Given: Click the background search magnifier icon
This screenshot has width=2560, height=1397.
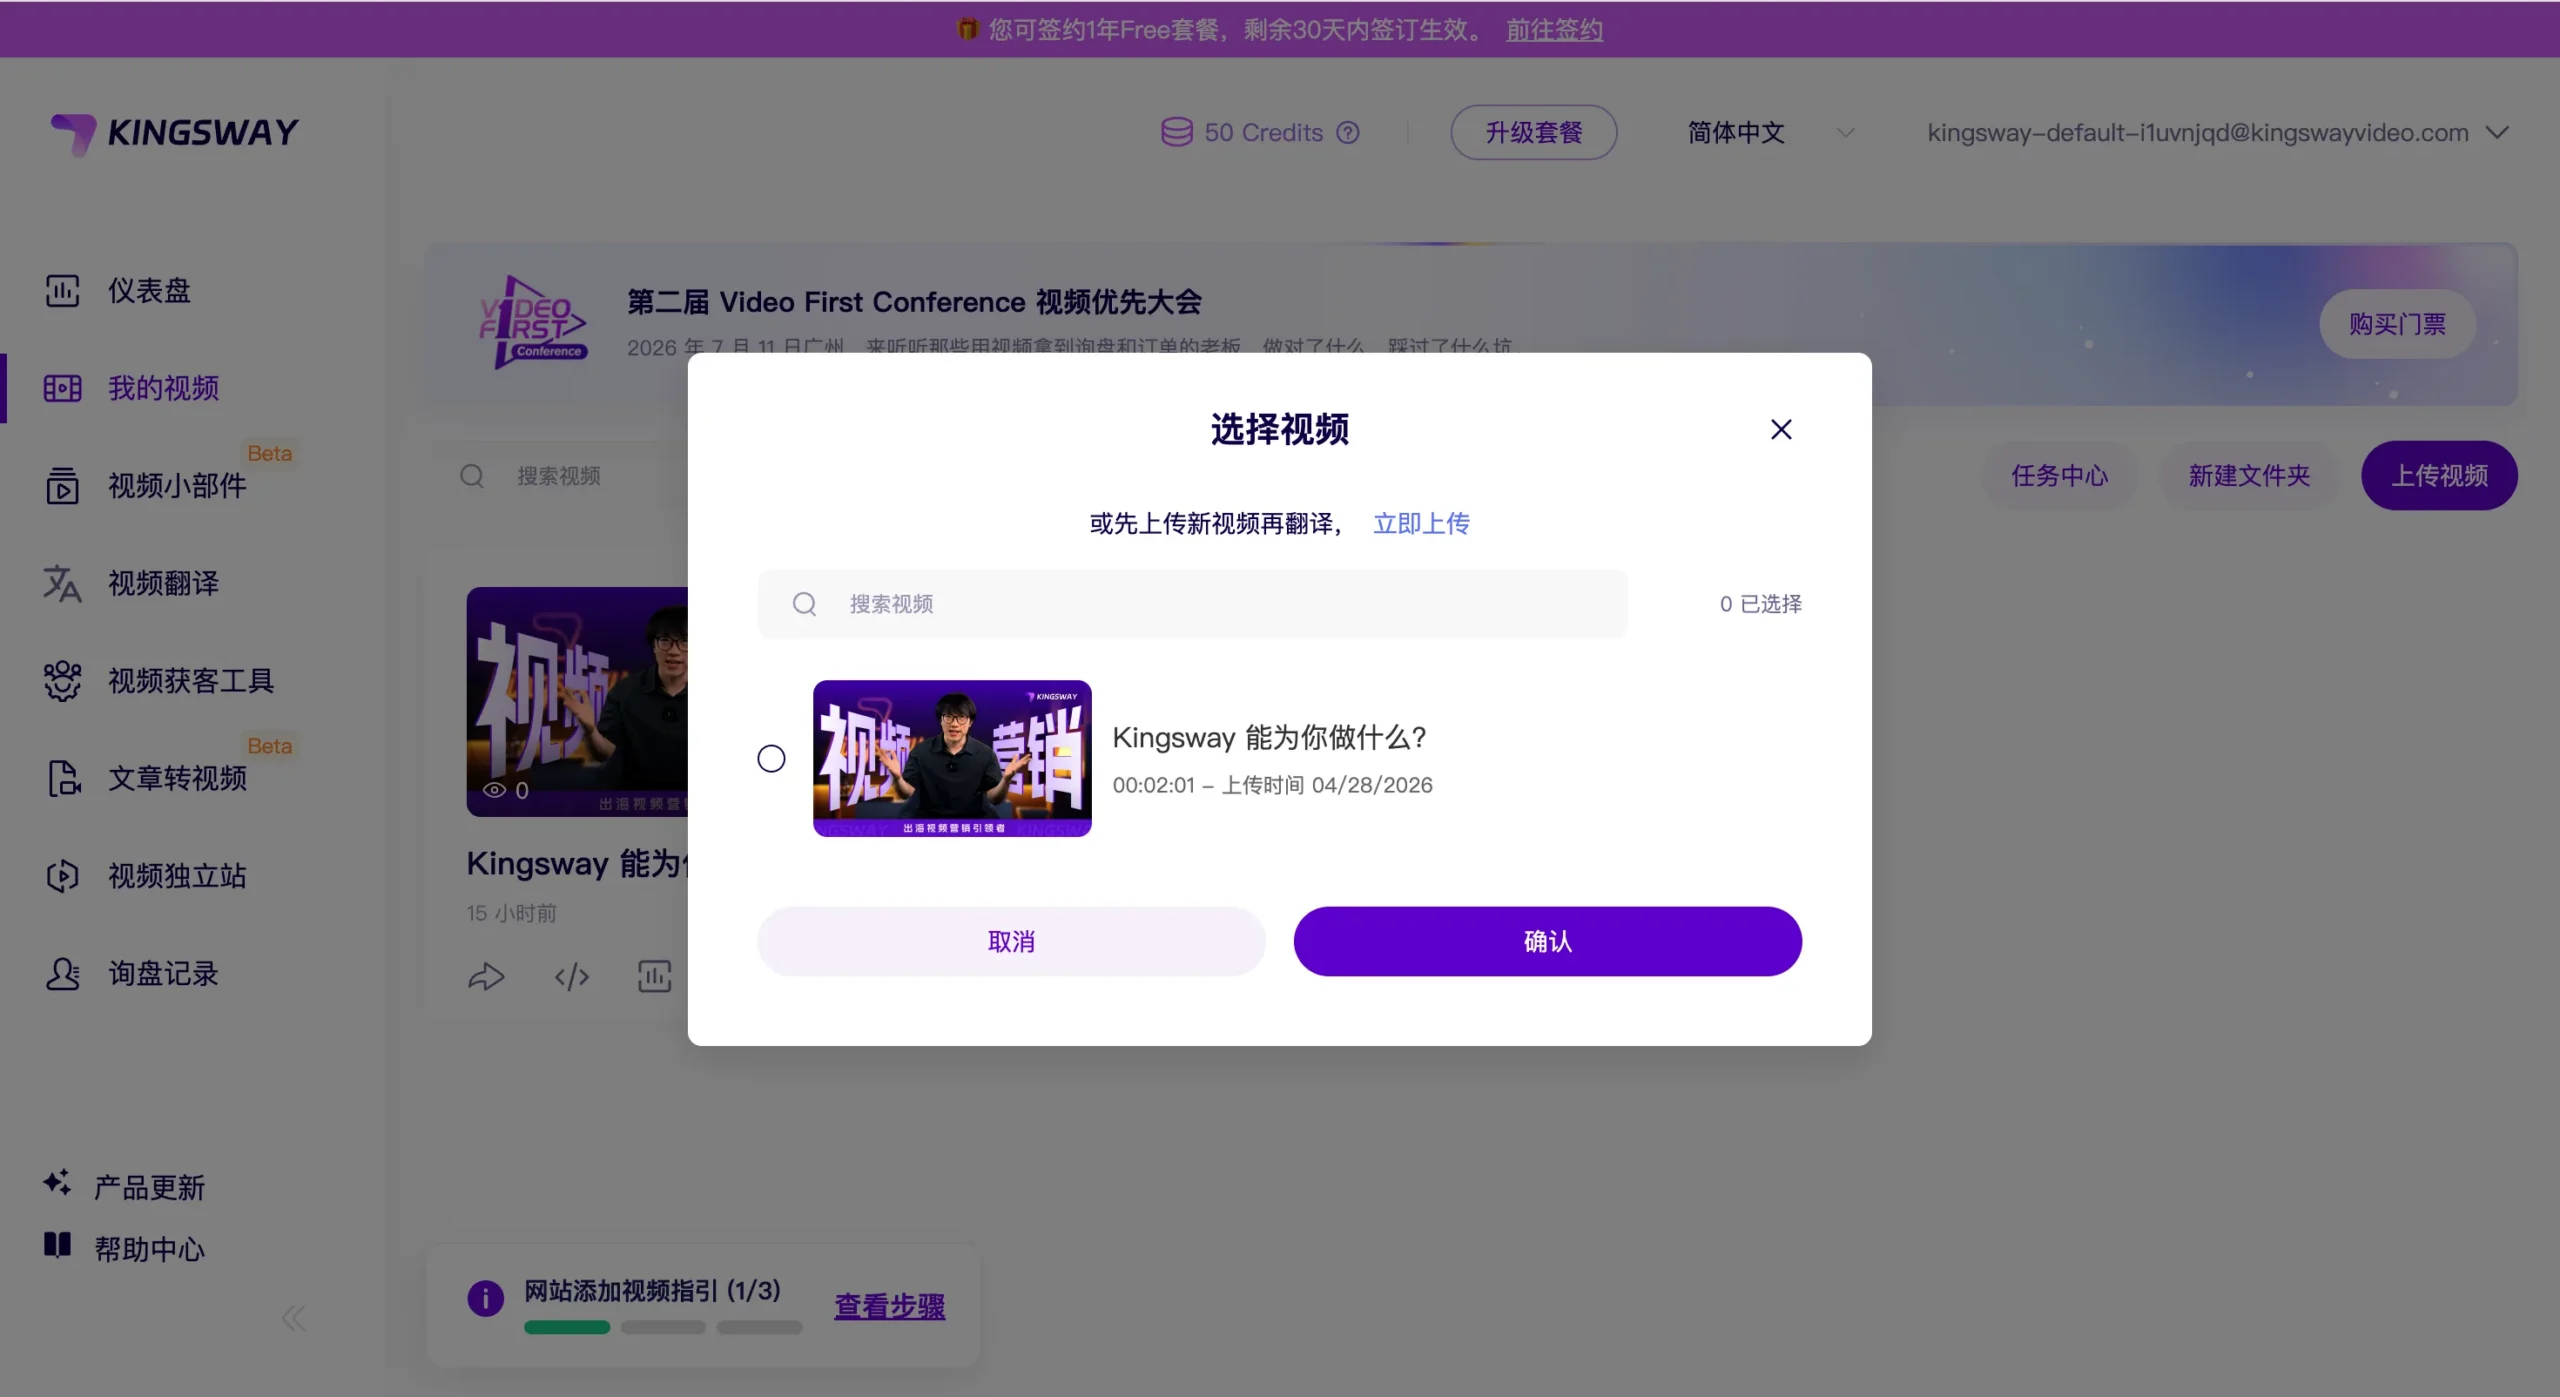Looking at the screenshot, I should (x=472, y=476).
